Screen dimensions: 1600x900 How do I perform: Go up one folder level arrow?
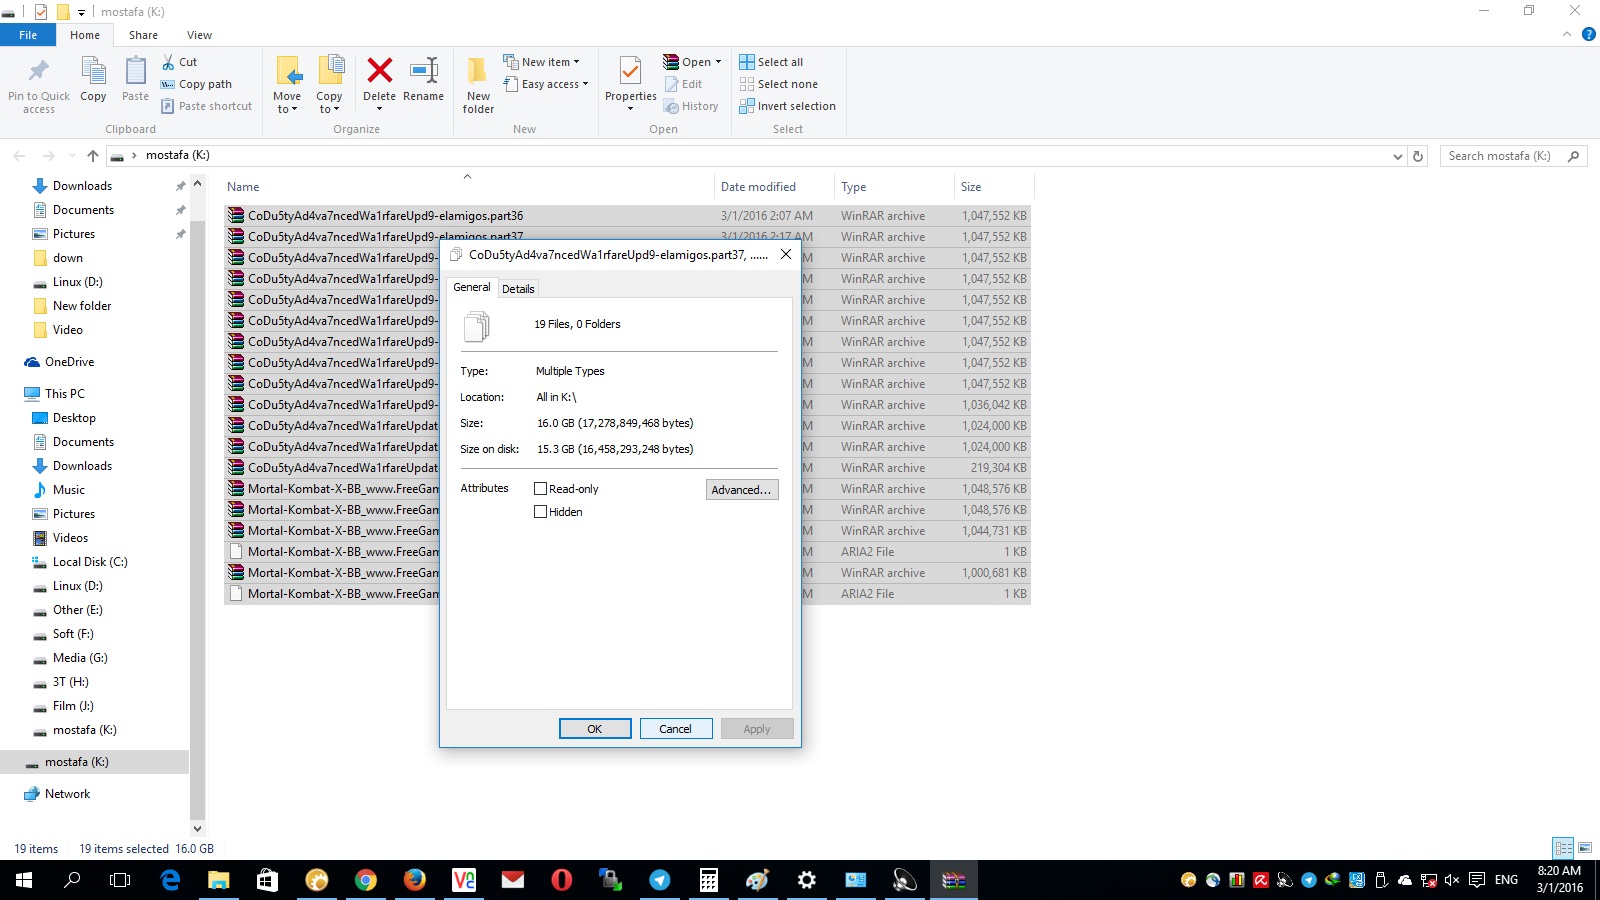click(x=93, y=155)
